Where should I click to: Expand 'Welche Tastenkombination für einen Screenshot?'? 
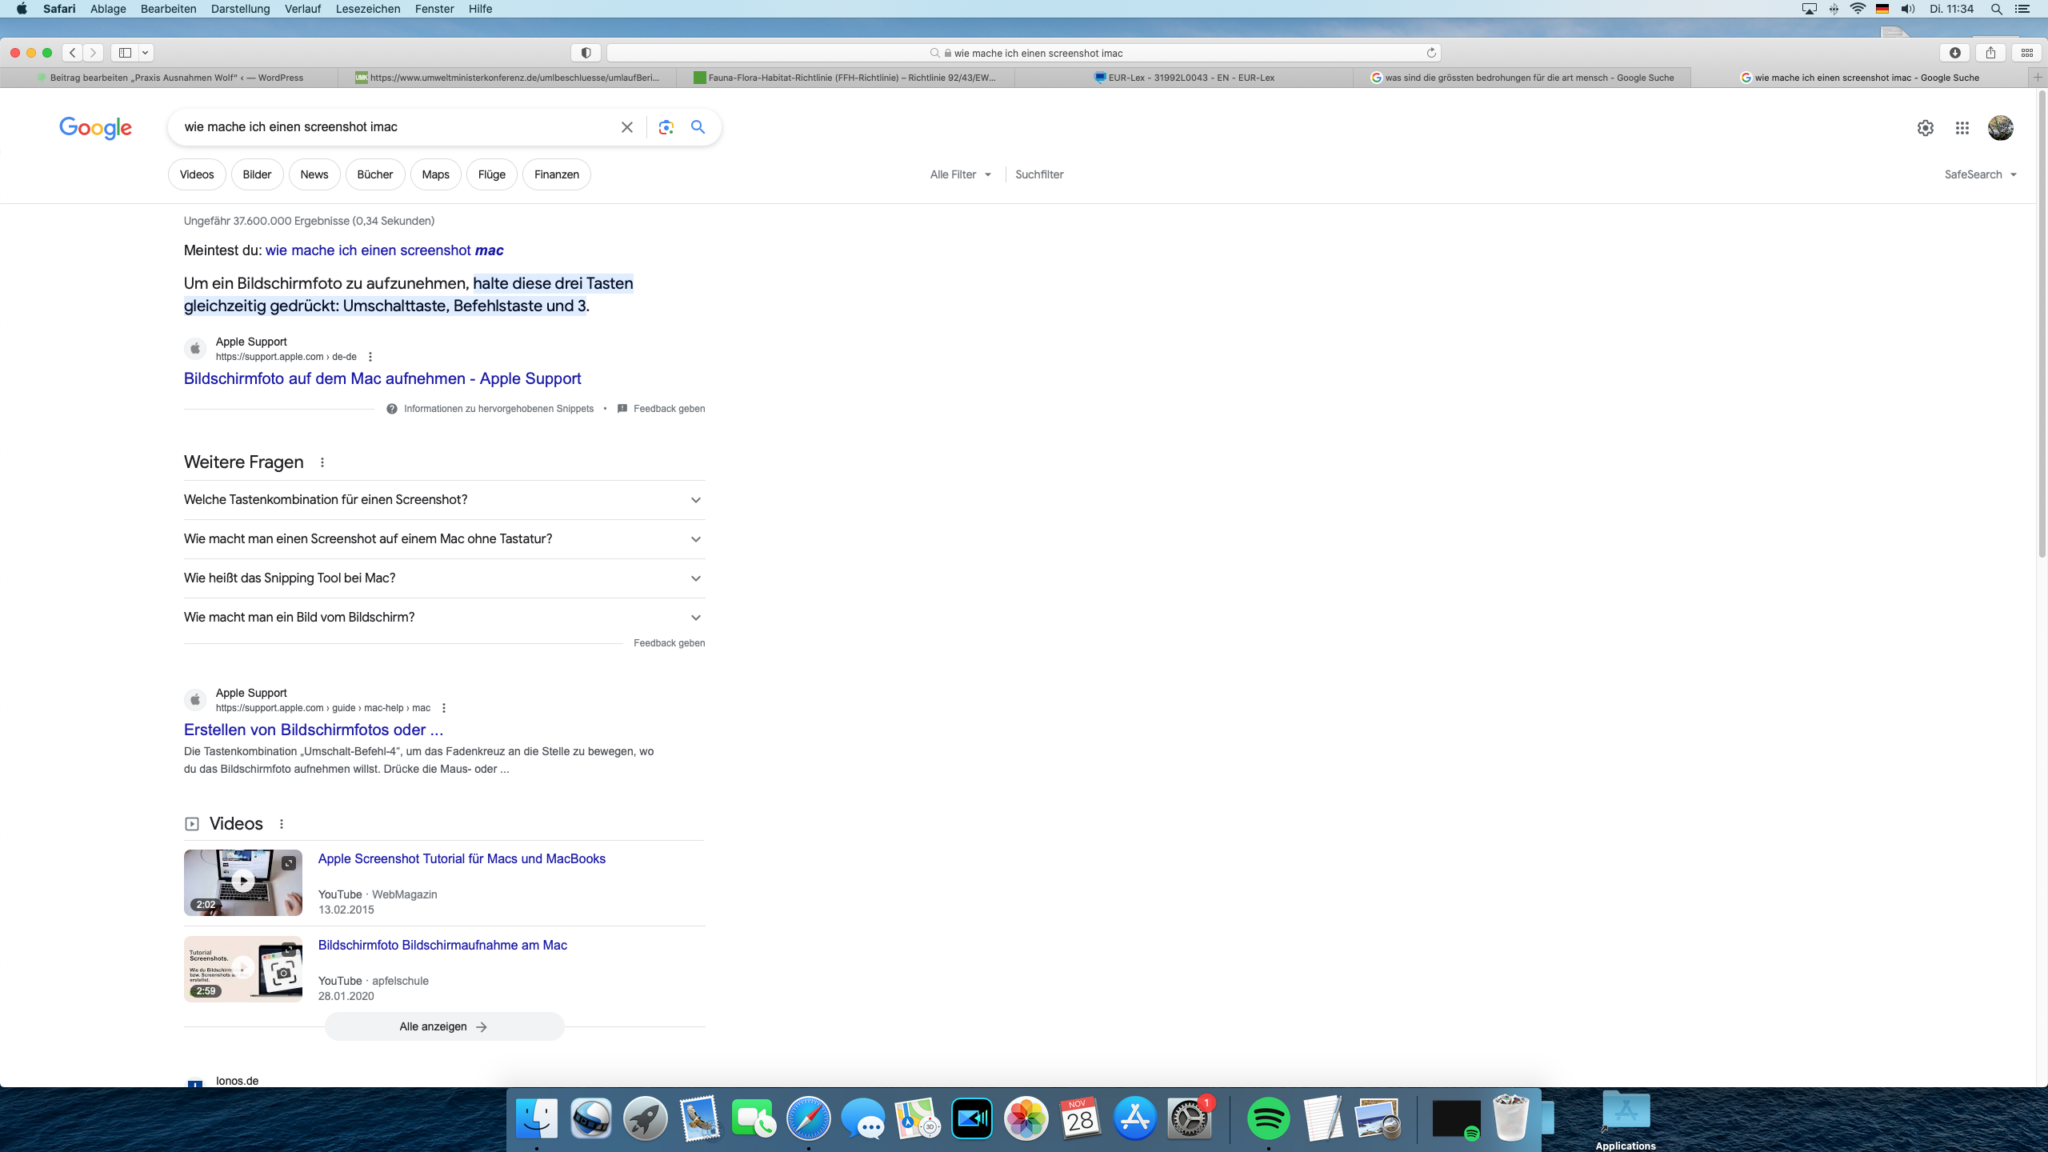point(444,500)
